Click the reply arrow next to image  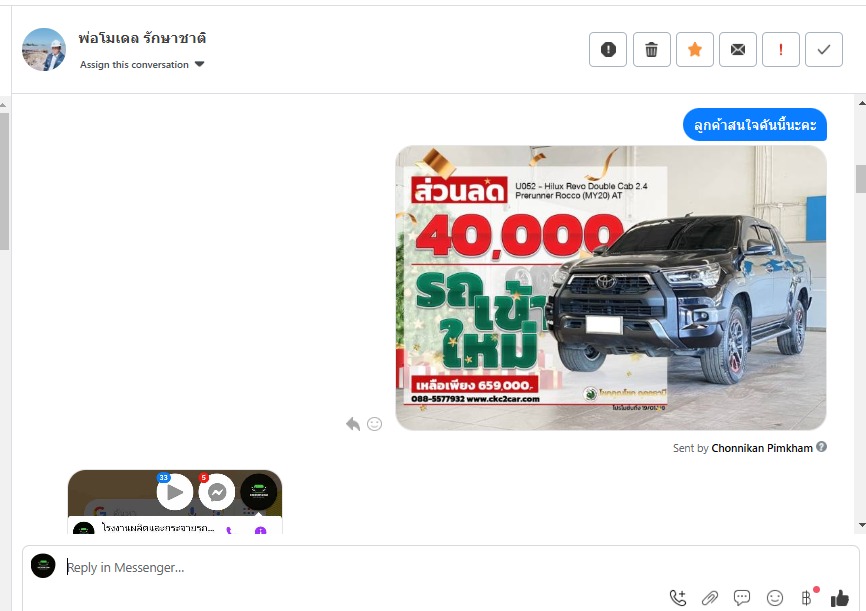(353, 424)
